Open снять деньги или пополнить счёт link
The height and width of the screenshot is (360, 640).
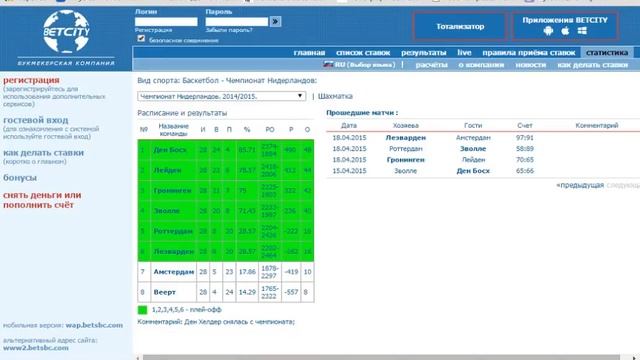coord(42,200)
